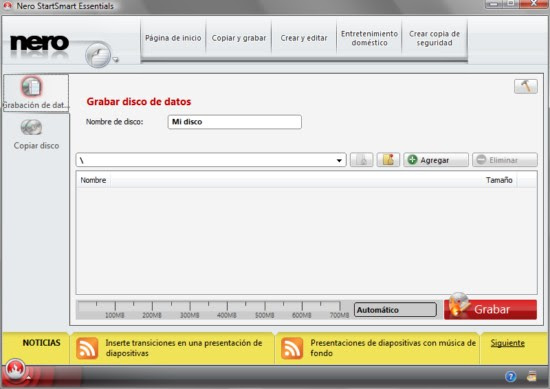The height and width of the screenshot is (389, 550).
Task: Open the RSS feed icon for transiciones news
Action: click(x=87, y=348)
